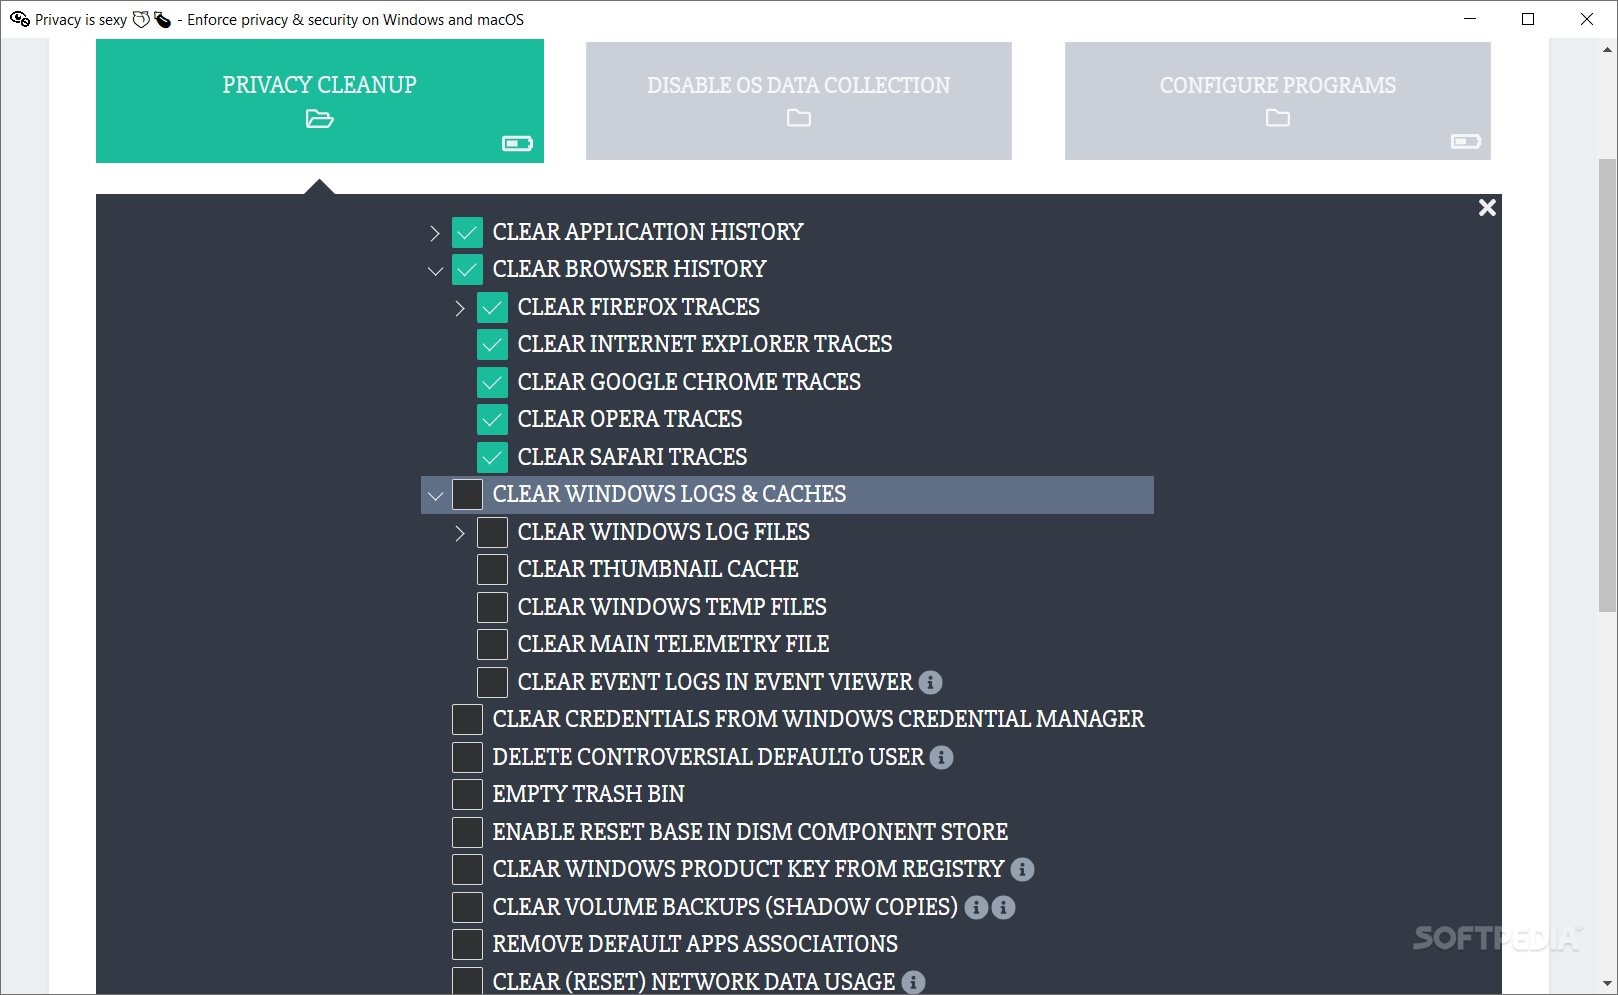Click the Empty Trash Bin label
The height and width of the screenshot is (995, 1618).
[x=588, y=794]
